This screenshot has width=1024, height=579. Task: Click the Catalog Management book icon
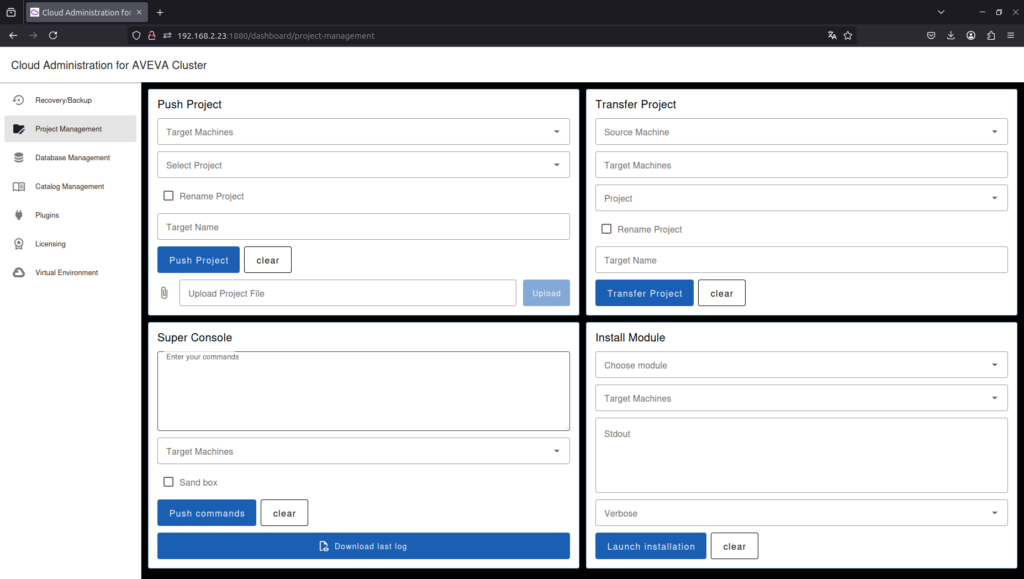(18, 186)
